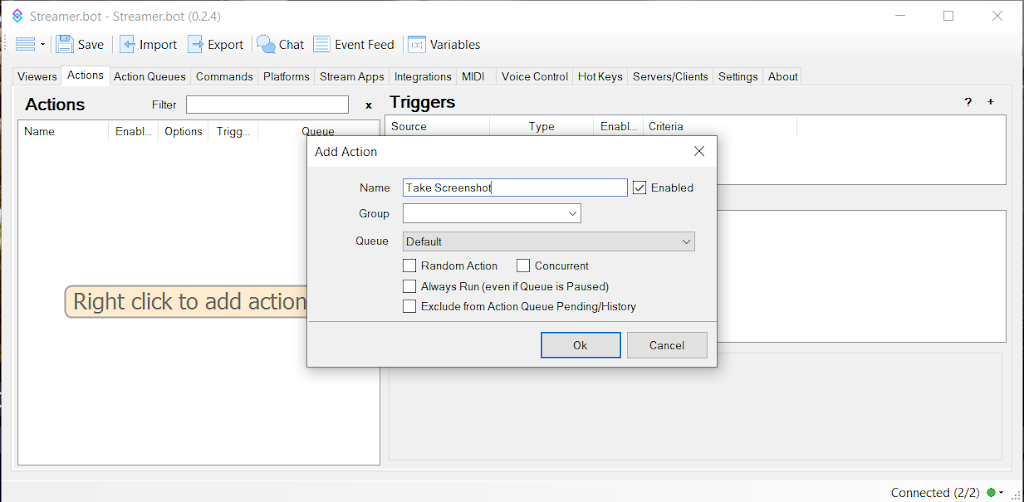The width and height of the screenshot is (1024, 502).
Task: Open the Variables icon in toolbar
Action: point(417,44)
